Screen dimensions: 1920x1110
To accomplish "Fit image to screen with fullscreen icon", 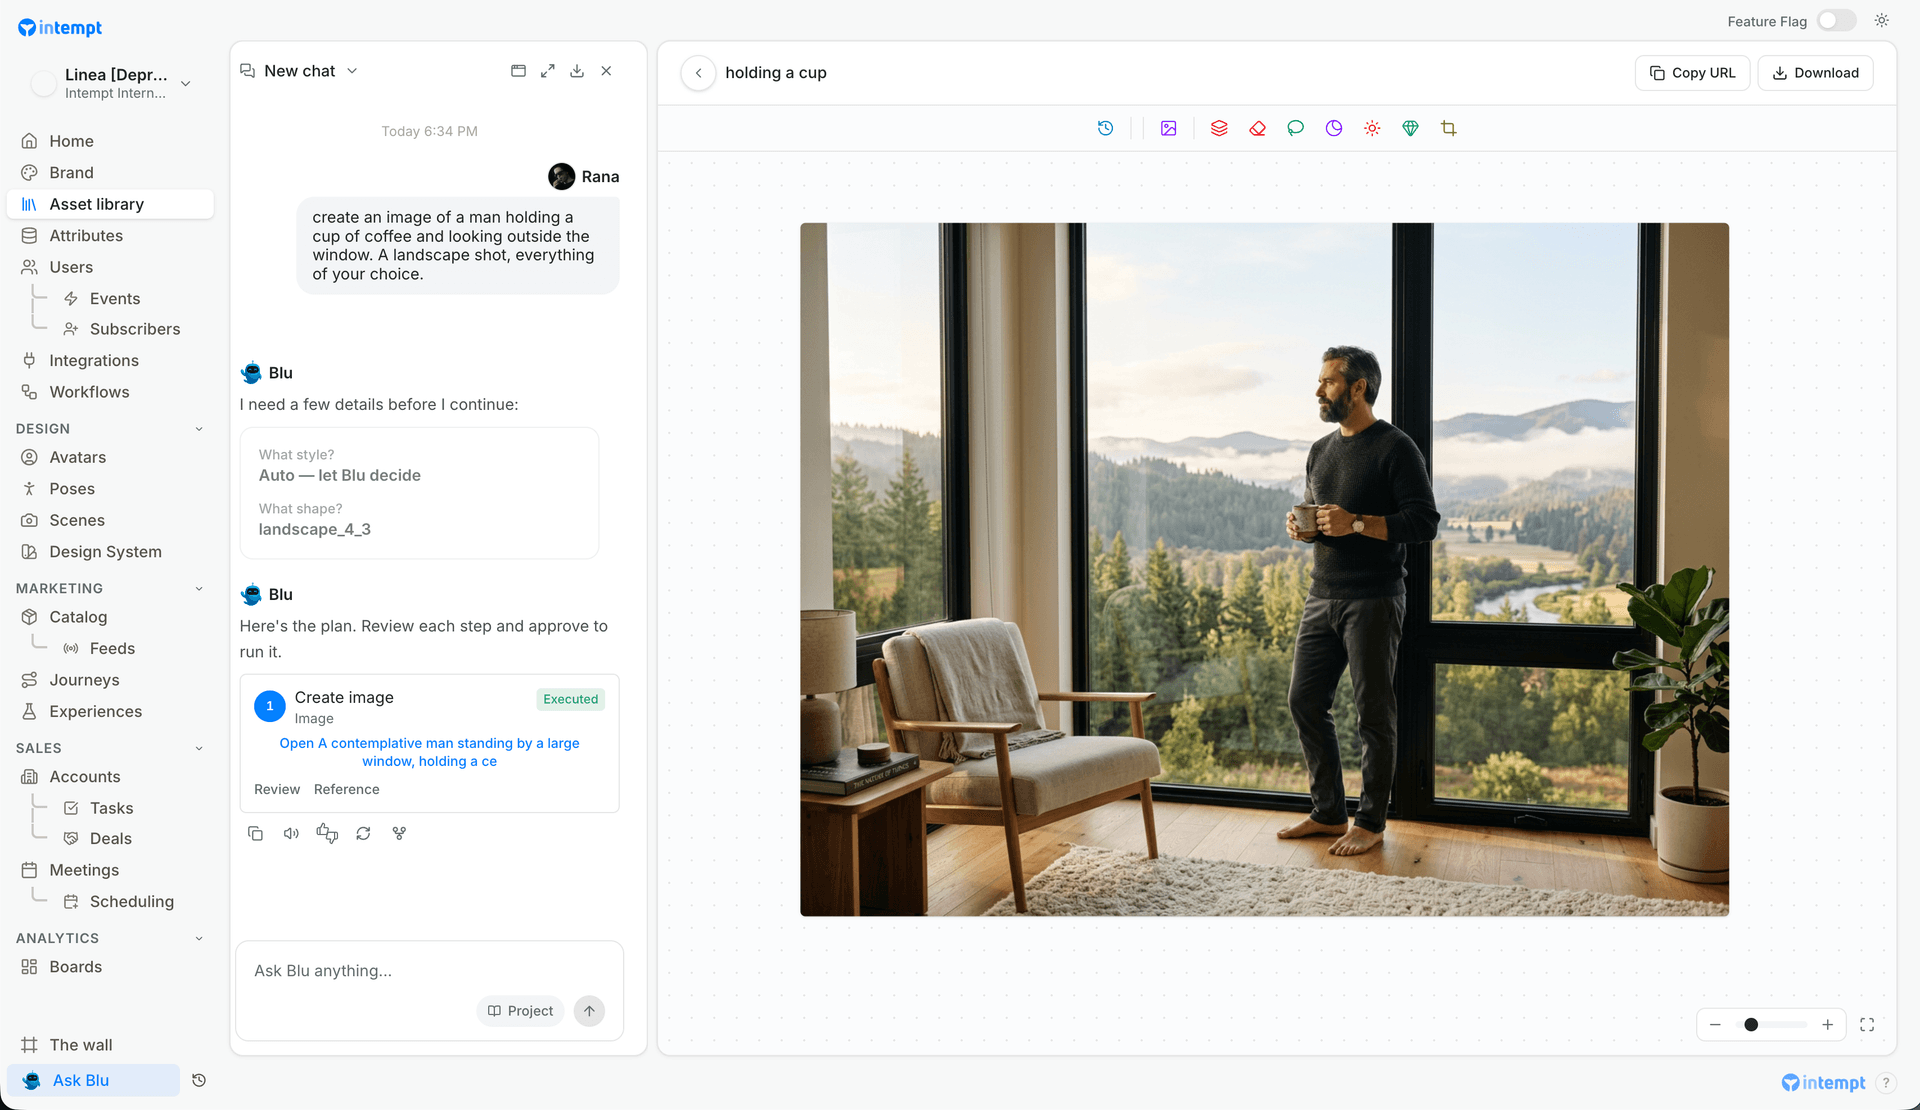I will 1867,1025.
